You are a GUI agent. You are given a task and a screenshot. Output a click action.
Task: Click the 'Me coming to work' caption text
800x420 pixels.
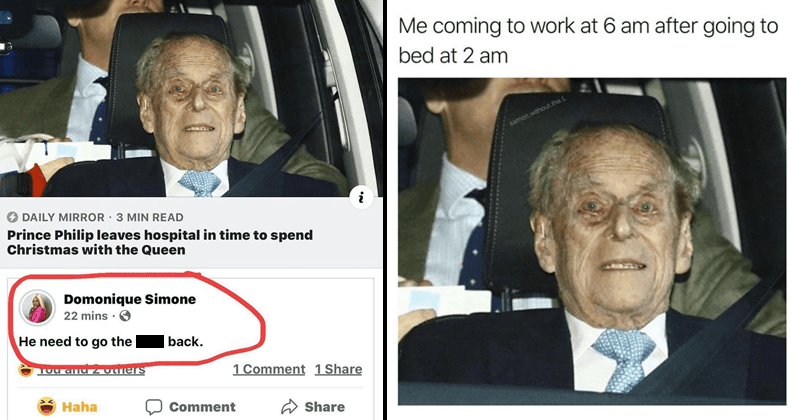588,41
